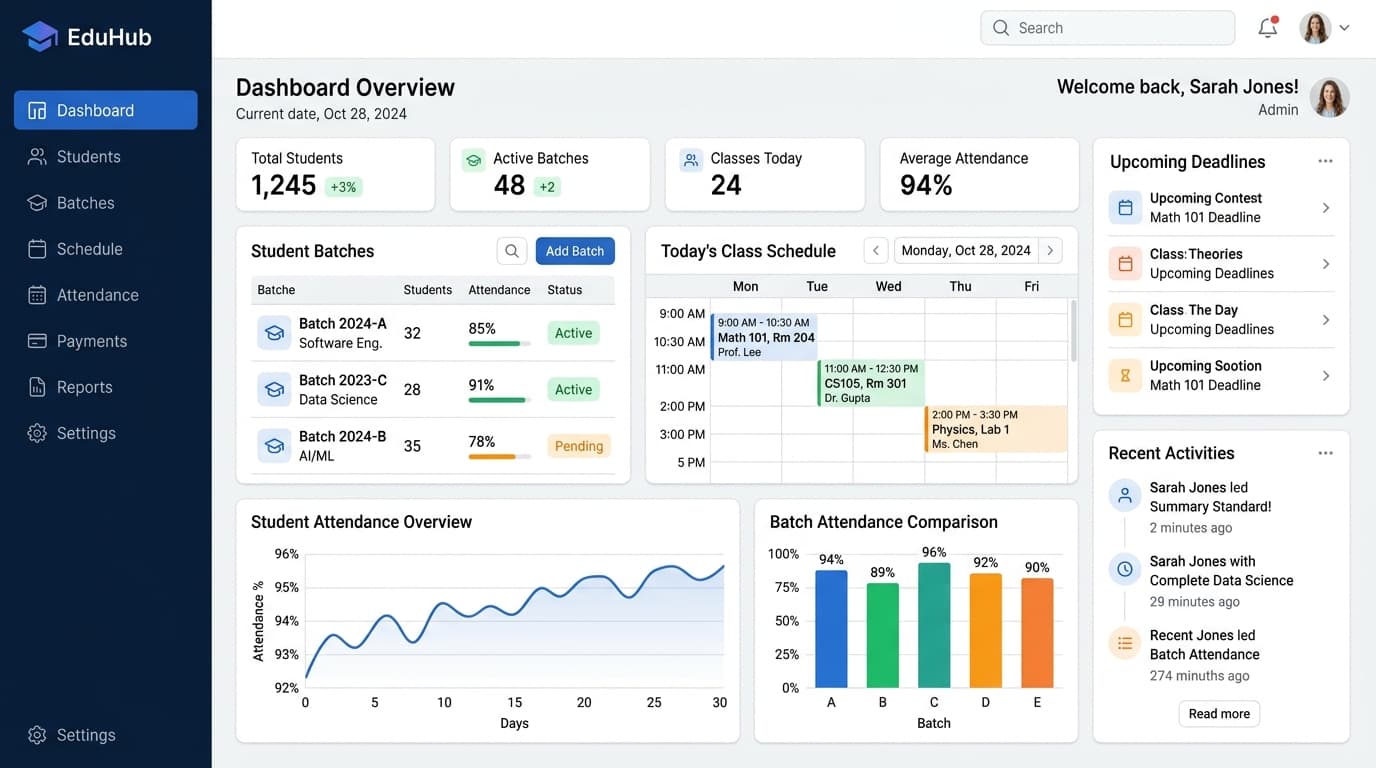The image size is (1376, 768).
Task: Open the Schedule sidebar item
Action: pos(105,249)
